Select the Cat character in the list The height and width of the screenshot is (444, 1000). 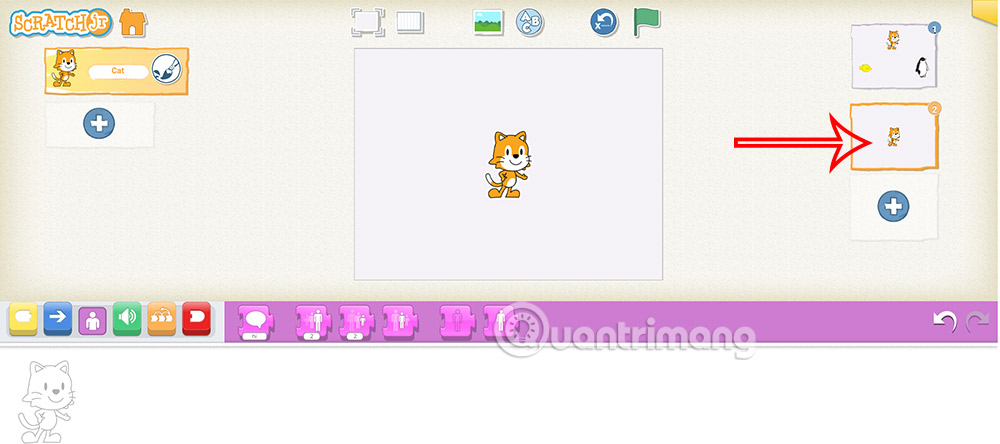(x=117, y=71)
